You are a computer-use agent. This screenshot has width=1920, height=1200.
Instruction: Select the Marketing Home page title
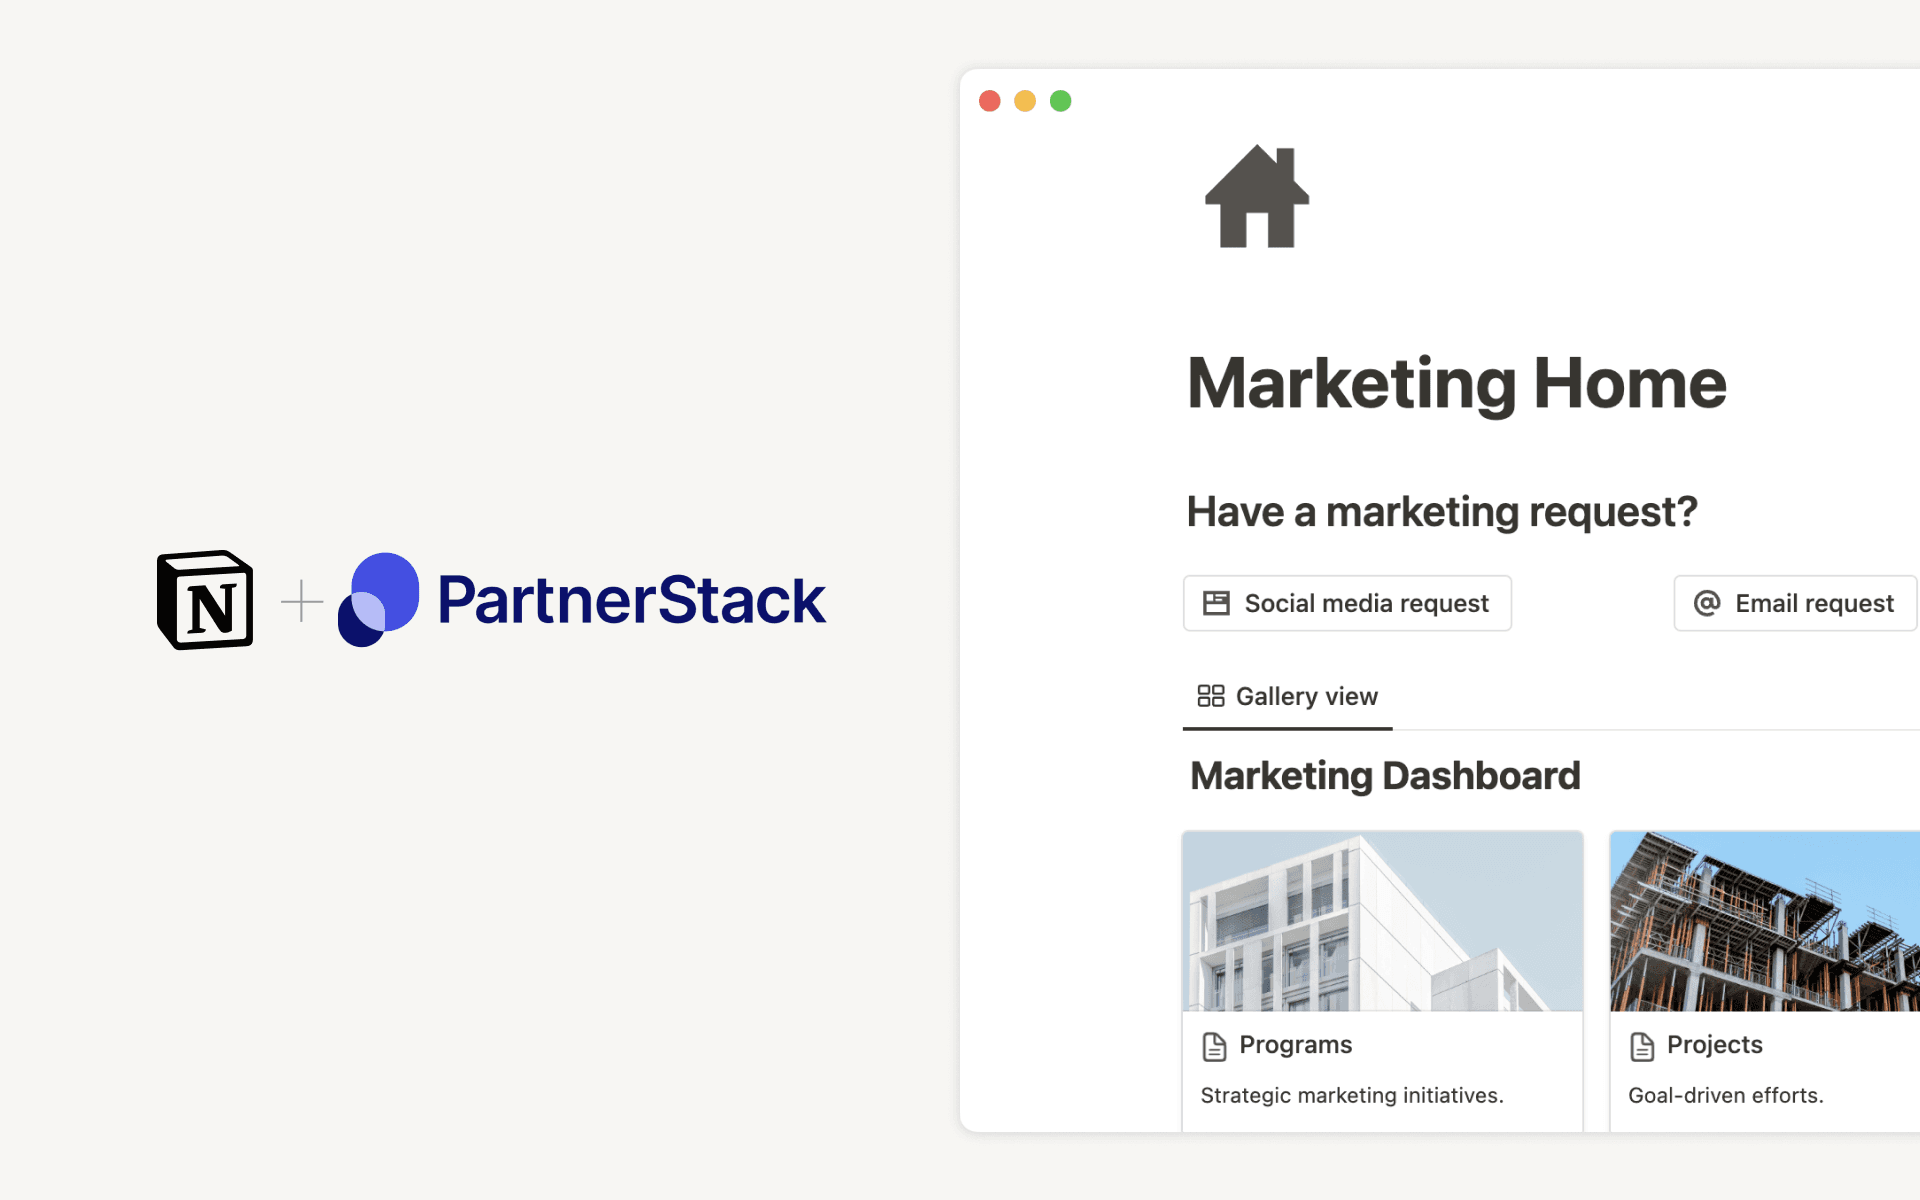[1456, 383]
